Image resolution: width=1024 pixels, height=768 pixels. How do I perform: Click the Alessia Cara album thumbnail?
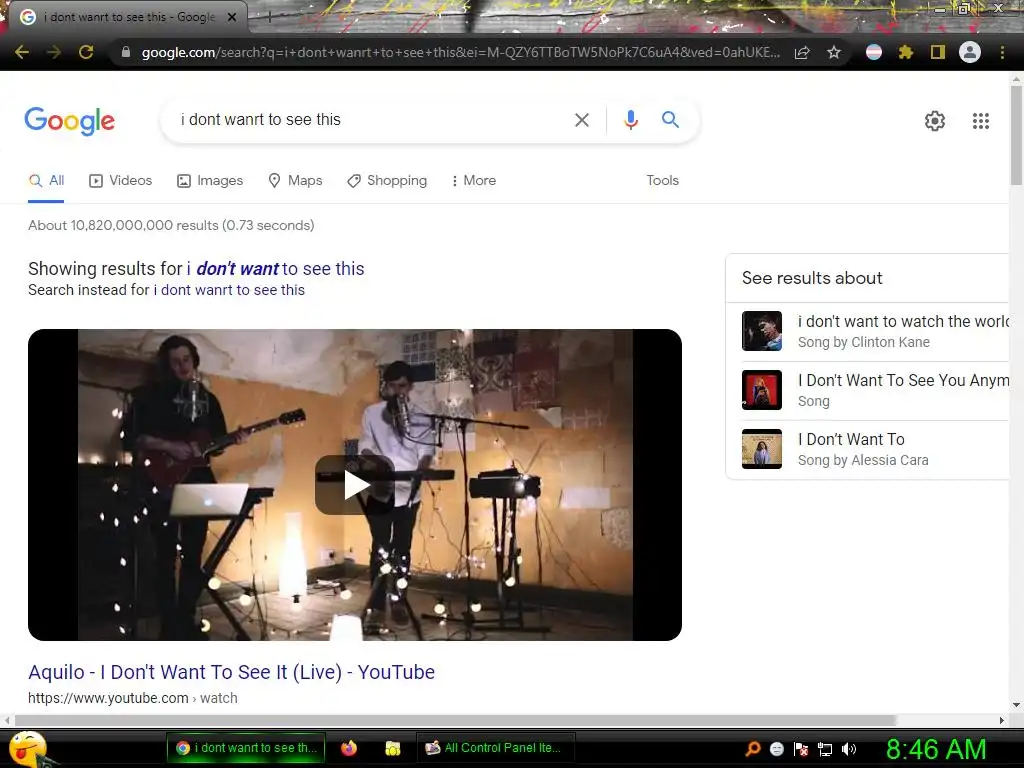tap(761, 449)
